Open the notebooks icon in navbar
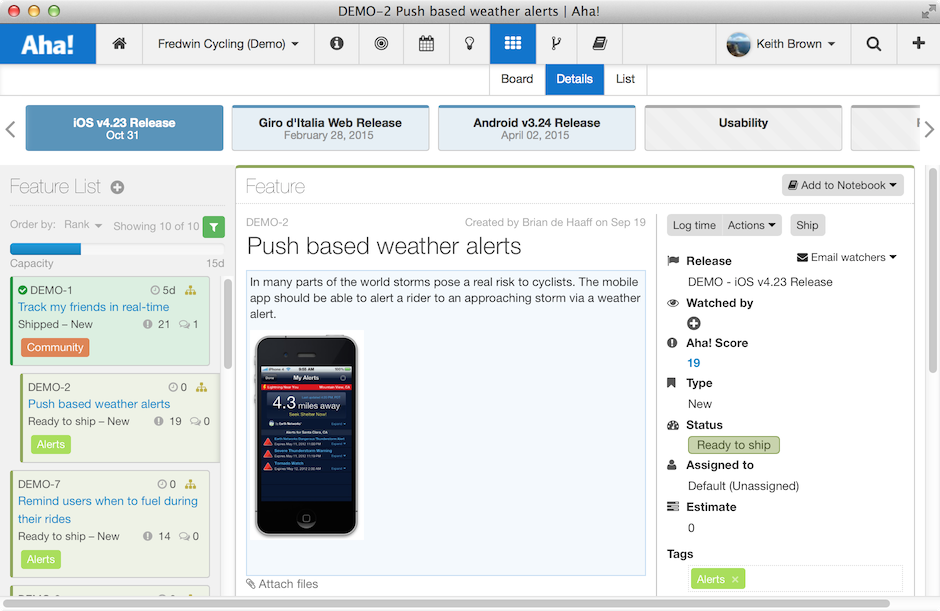Screen dimensions: 940x611 (x=599, y=43)
